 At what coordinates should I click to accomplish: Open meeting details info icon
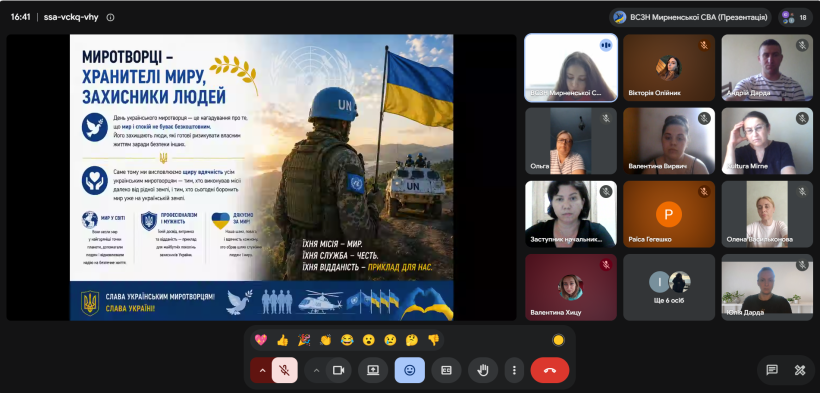click(110, 17)
